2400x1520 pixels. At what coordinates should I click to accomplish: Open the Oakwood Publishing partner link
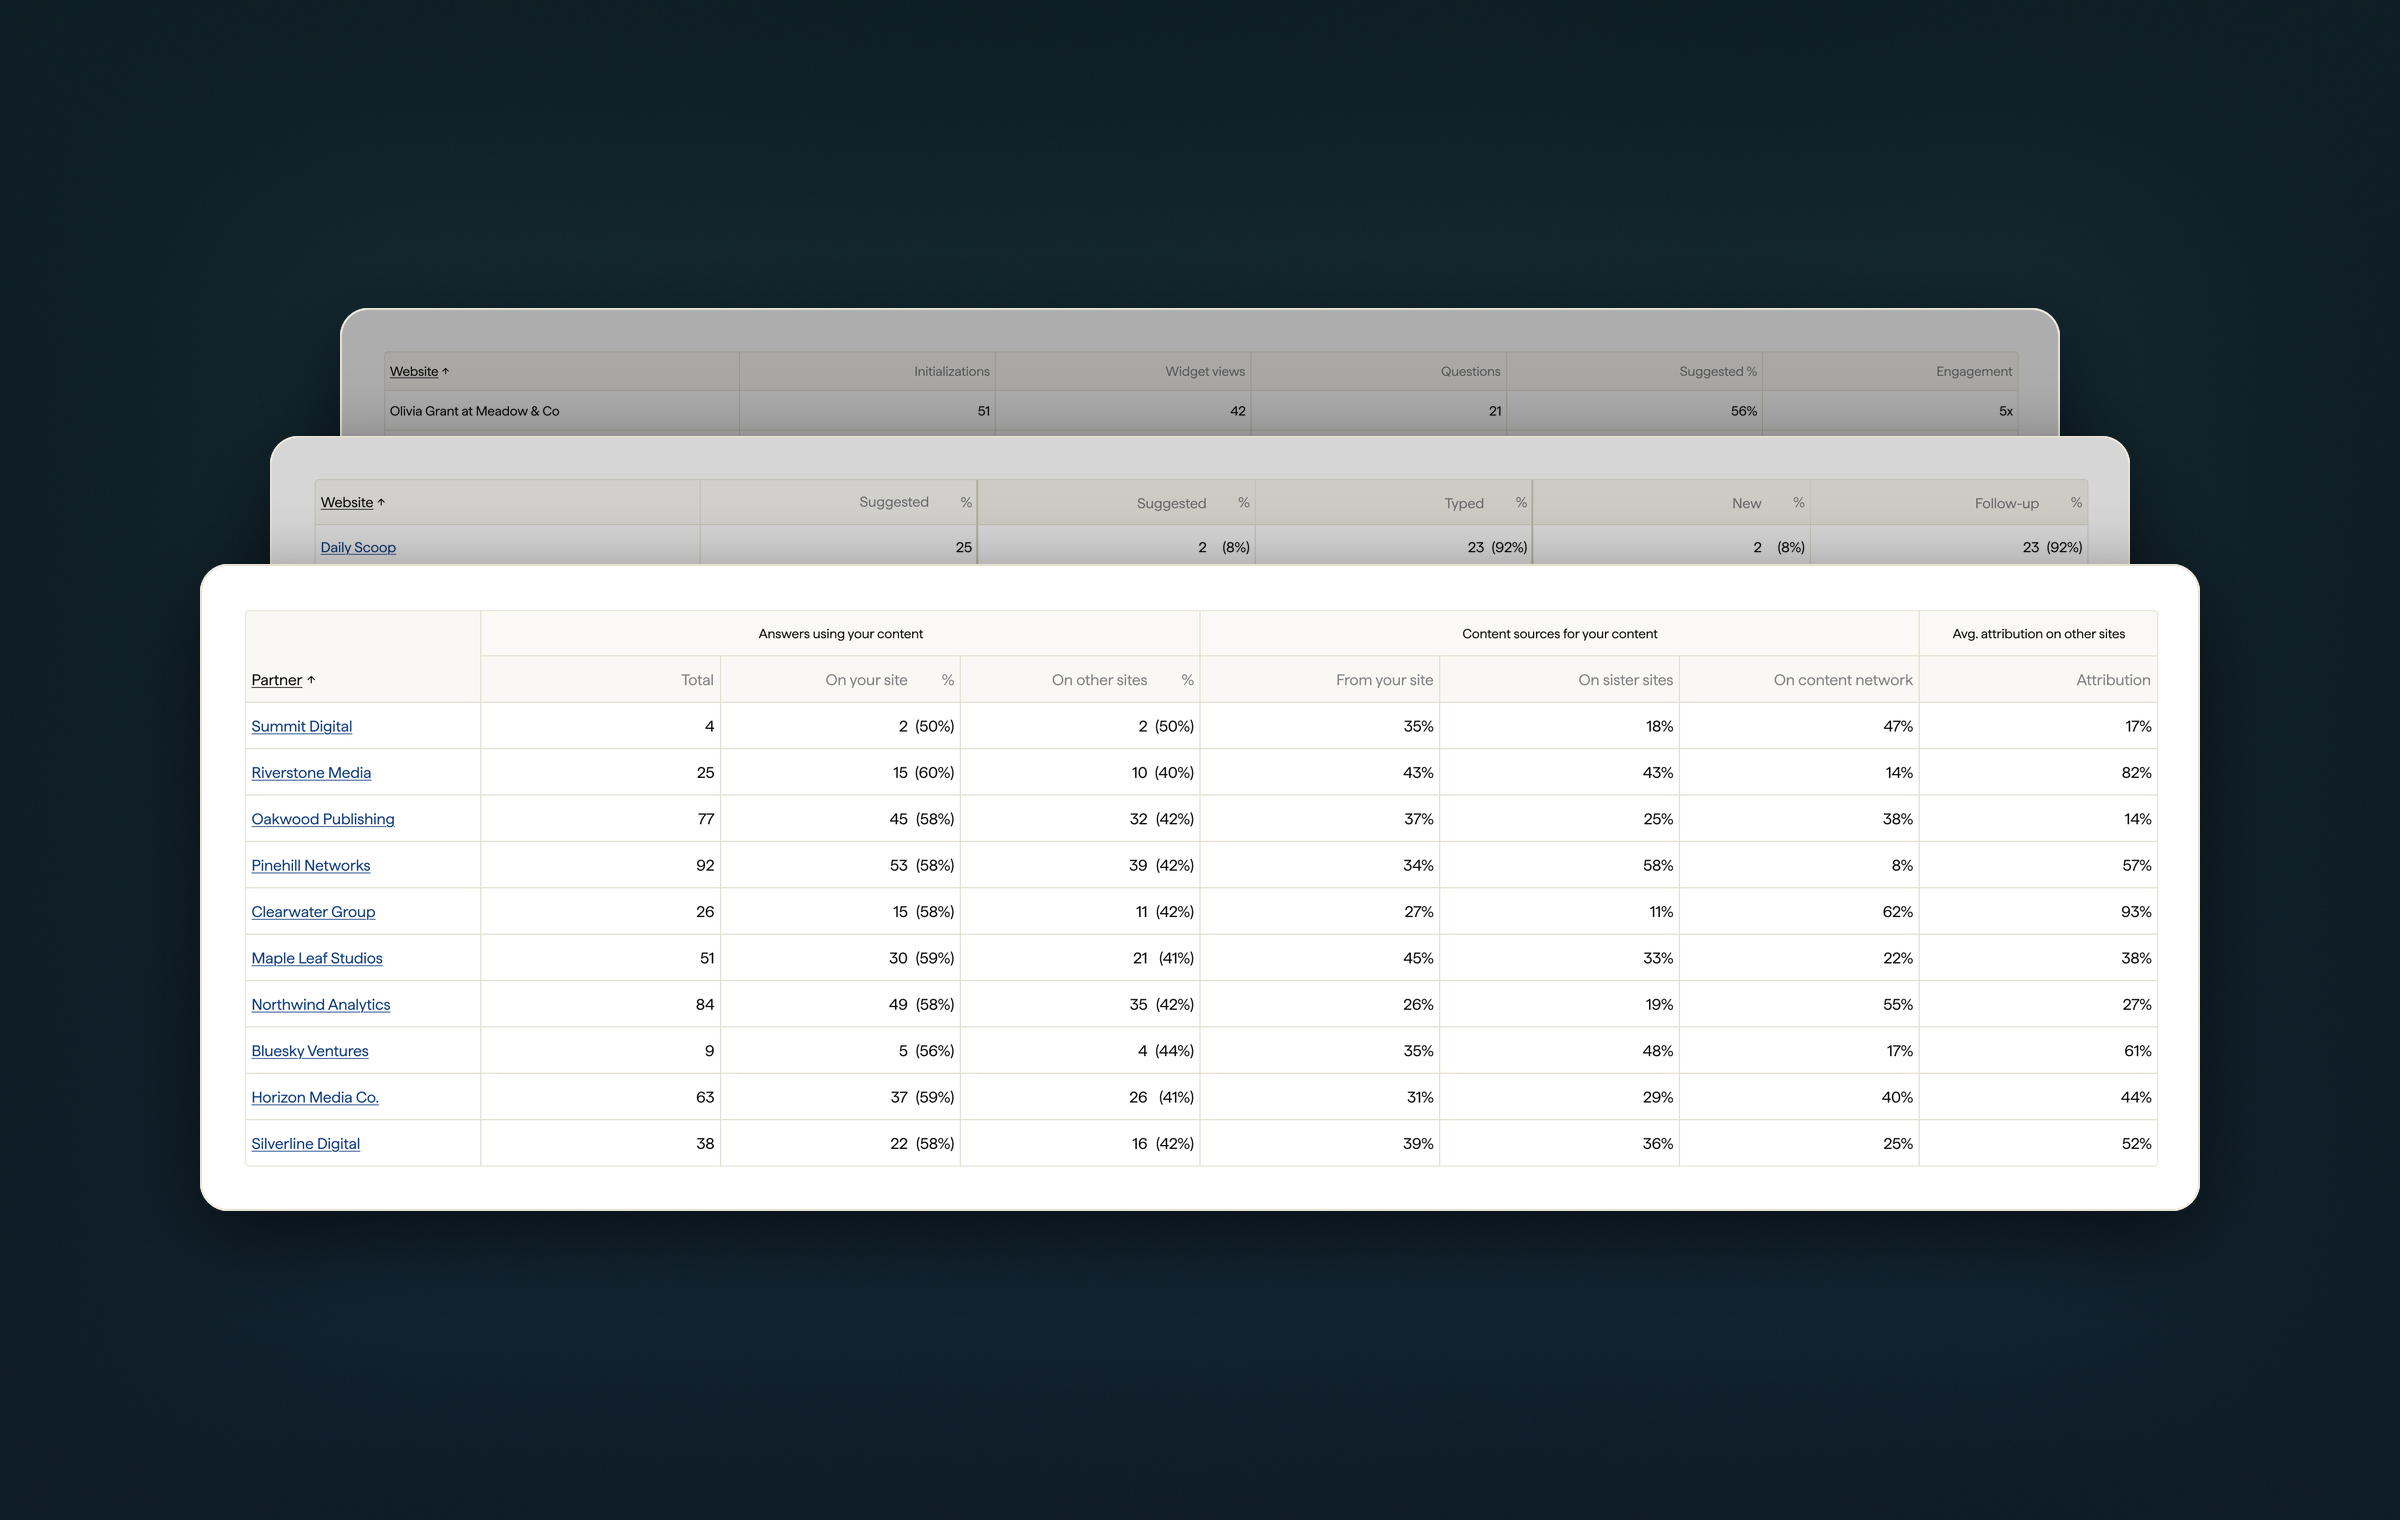[323, 819]
